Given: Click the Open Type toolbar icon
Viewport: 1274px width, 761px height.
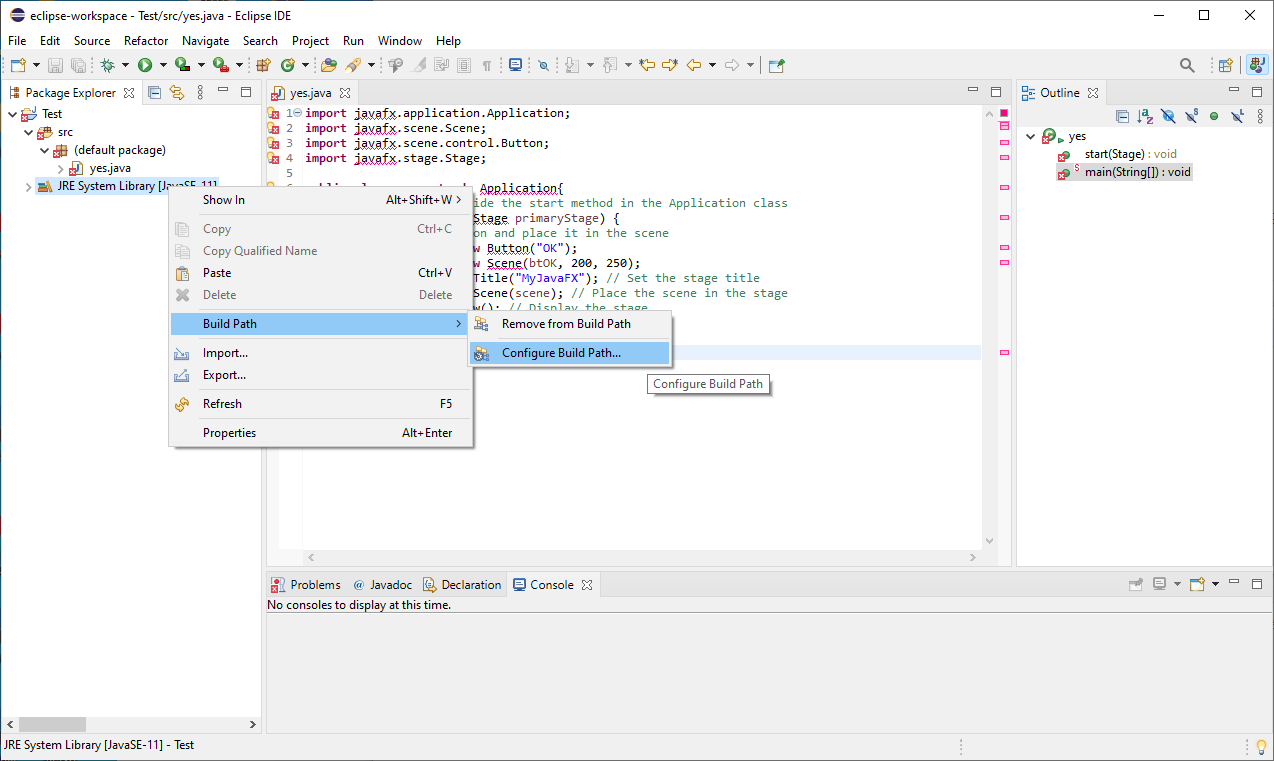Looking at the screenshot, I should [327, 65].
